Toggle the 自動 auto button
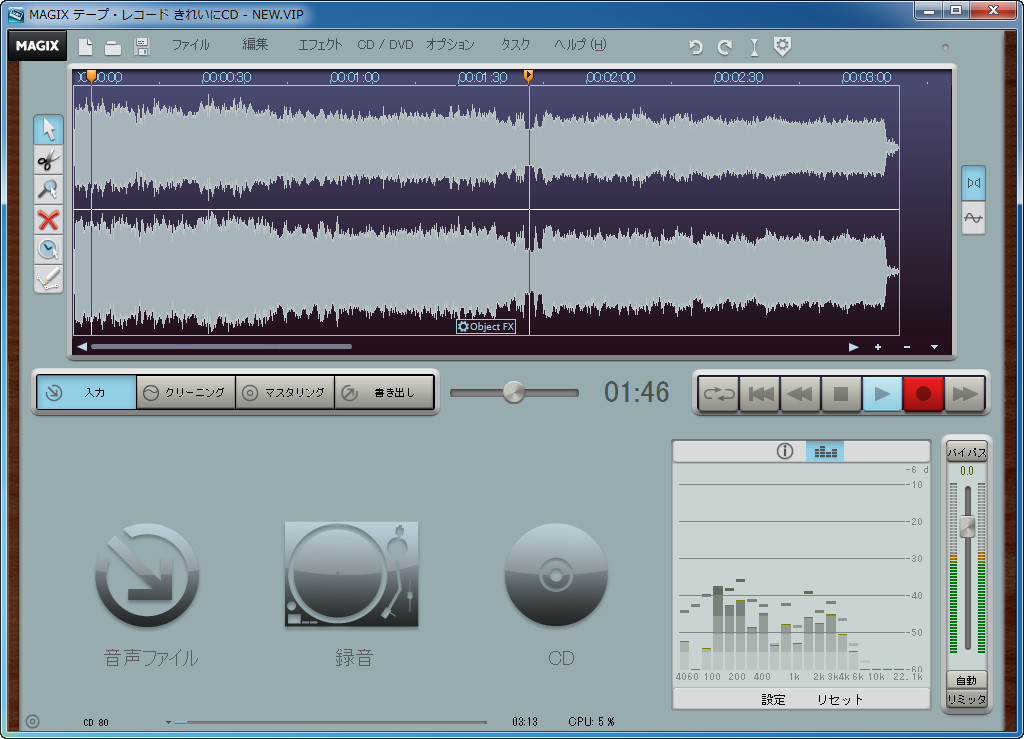1024x739 pixels. point(967,680)
